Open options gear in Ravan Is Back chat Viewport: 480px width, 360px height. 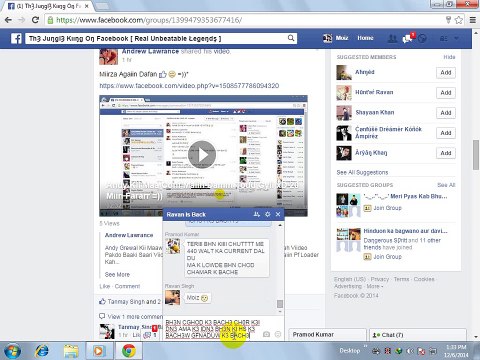(x=267, y=214)
